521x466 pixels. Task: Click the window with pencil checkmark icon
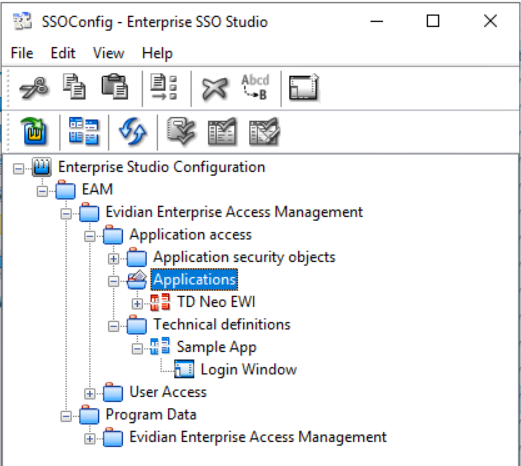[264, 132]
